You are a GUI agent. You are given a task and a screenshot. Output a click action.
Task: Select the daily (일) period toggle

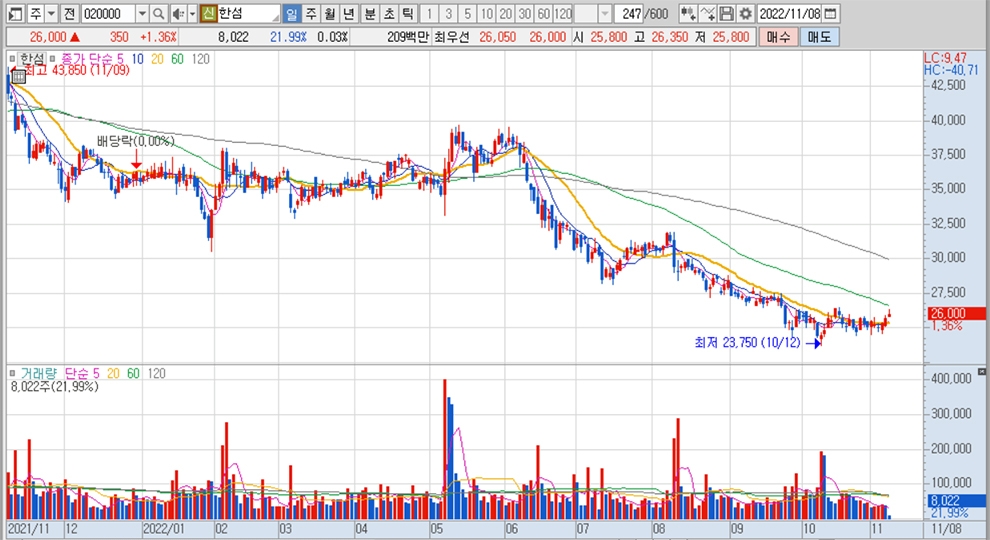291,13
